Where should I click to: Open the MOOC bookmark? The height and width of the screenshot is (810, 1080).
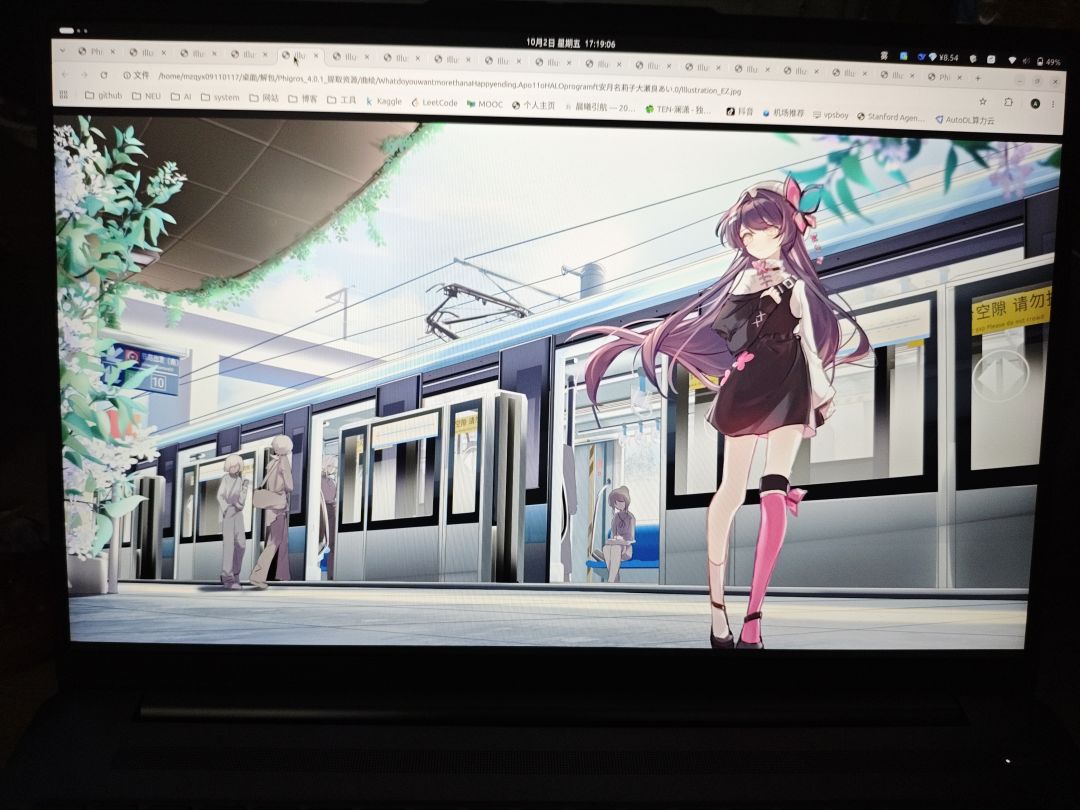coord(485,104)
